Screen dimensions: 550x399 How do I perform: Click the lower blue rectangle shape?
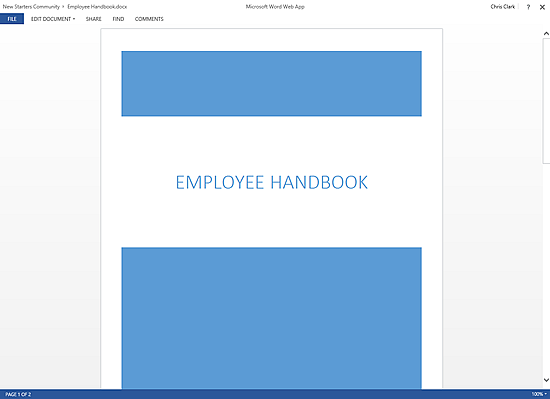[271, 318]
